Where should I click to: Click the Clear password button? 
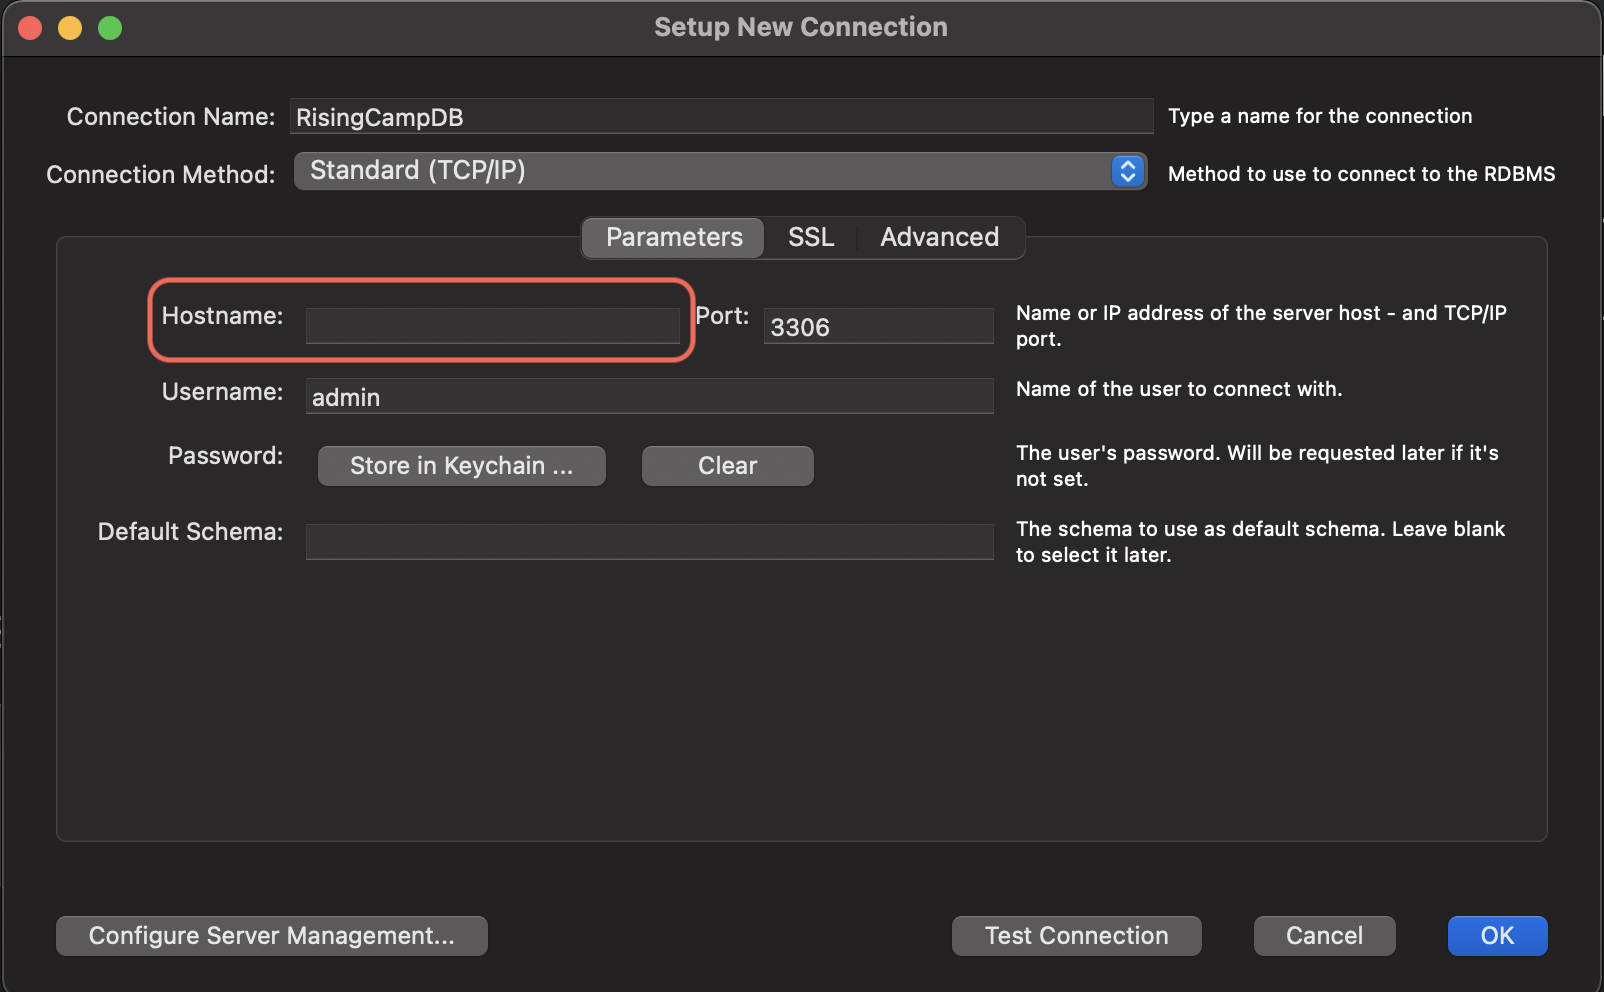tap(728, 466)
